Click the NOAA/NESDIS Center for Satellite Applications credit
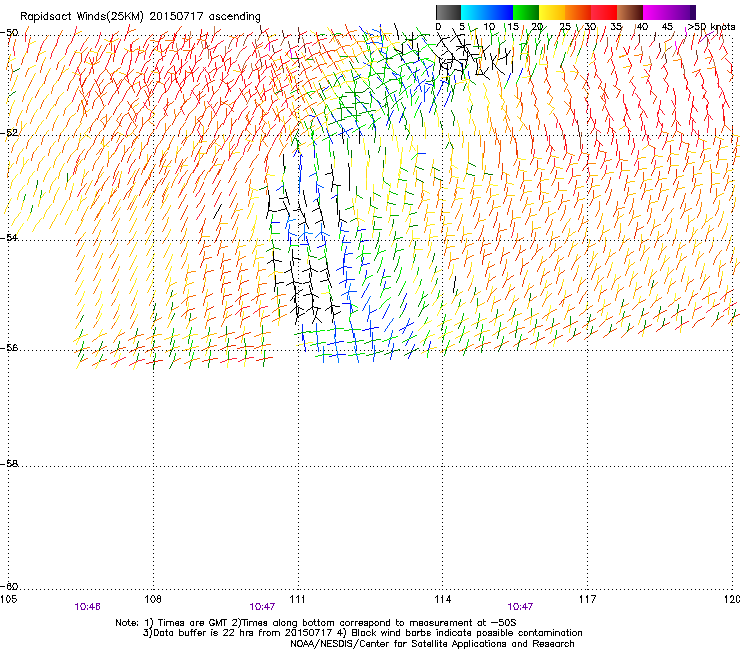 point(432,643)
